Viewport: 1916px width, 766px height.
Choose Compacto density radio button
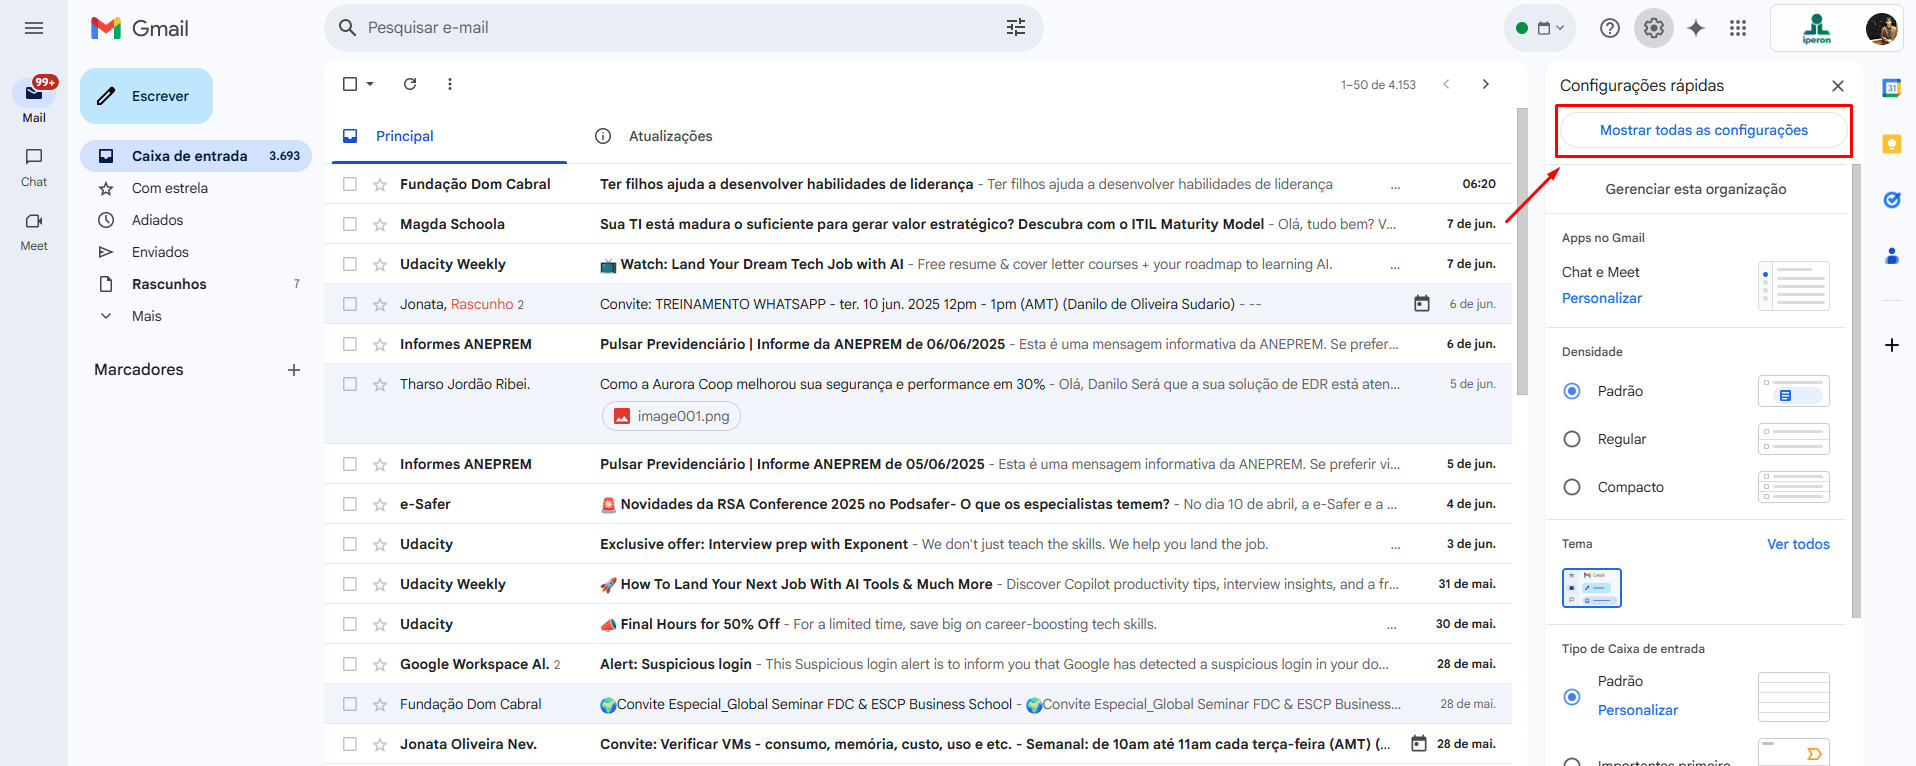(x=1572, y=487)
